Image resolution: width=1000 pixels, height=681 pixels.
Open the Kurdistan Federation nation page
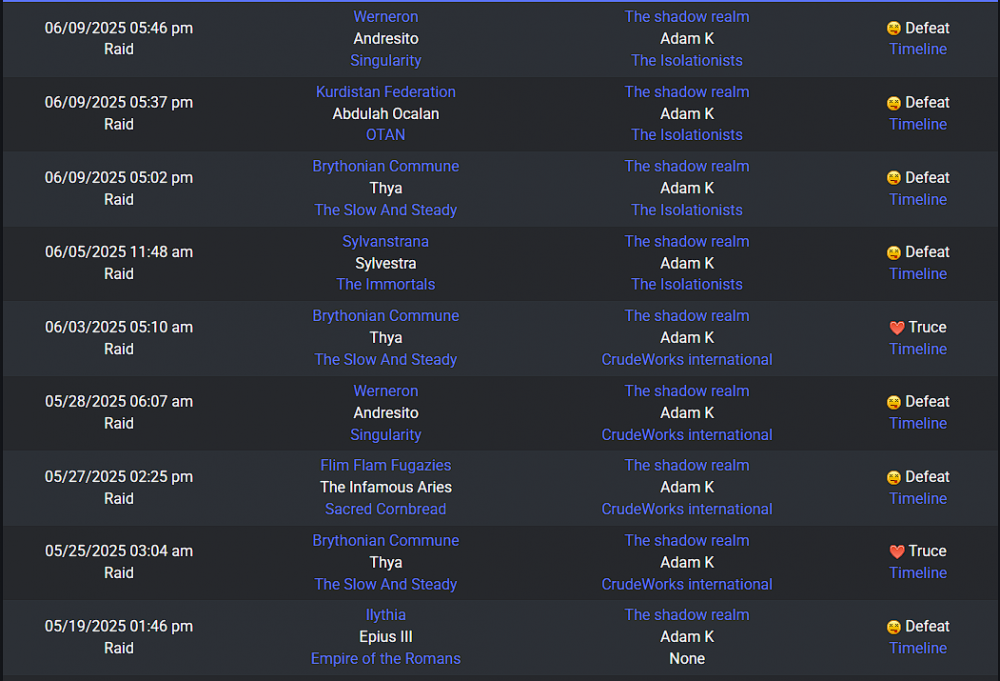(386, 92)
